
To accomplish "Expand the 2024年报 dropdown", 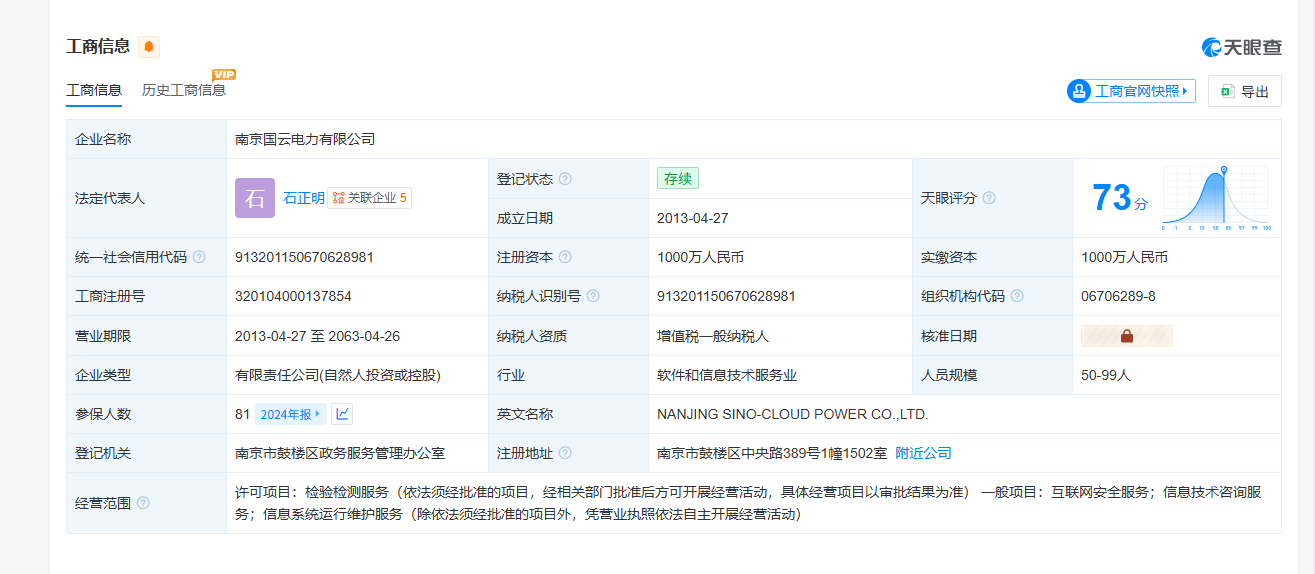I will pos(290,414).
